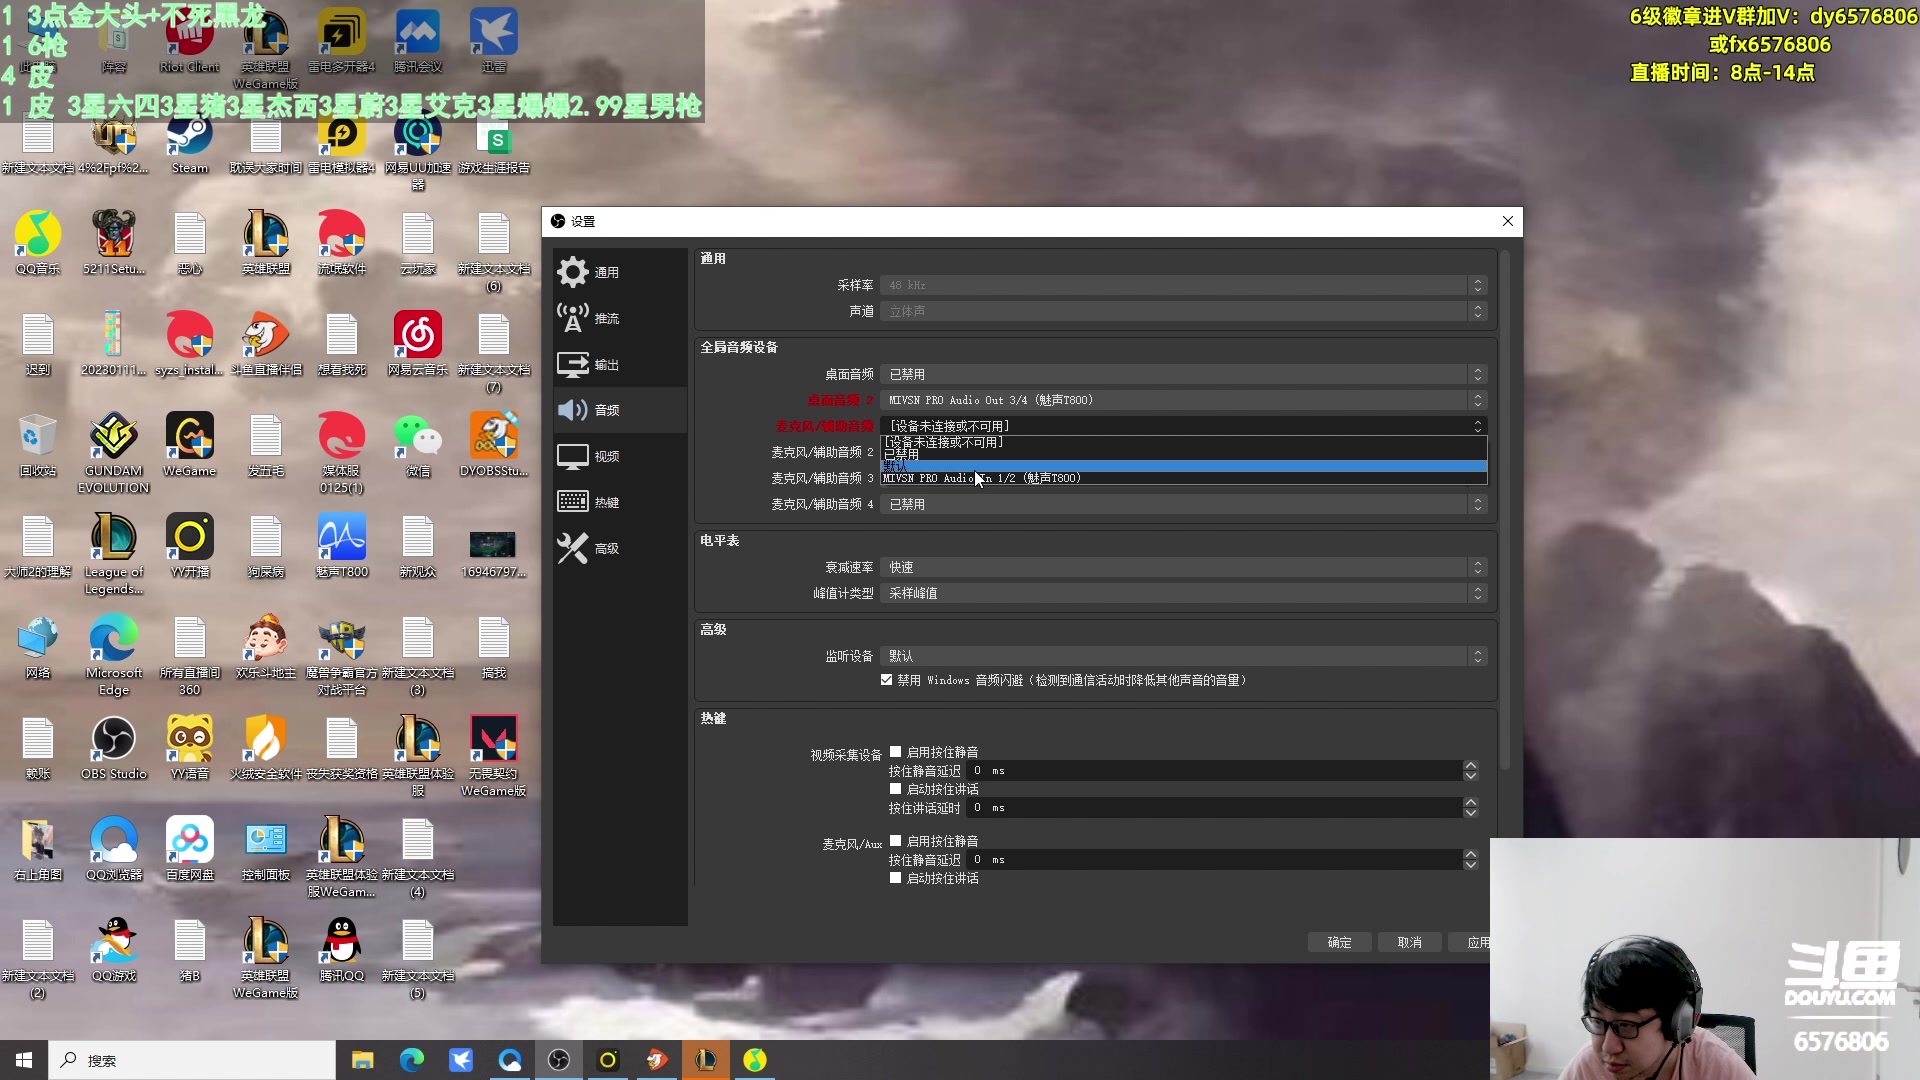This screenshot has width=1920, height=1080.
Task: Click the League of Legends taskbar icon
Action: (706, 1060)
